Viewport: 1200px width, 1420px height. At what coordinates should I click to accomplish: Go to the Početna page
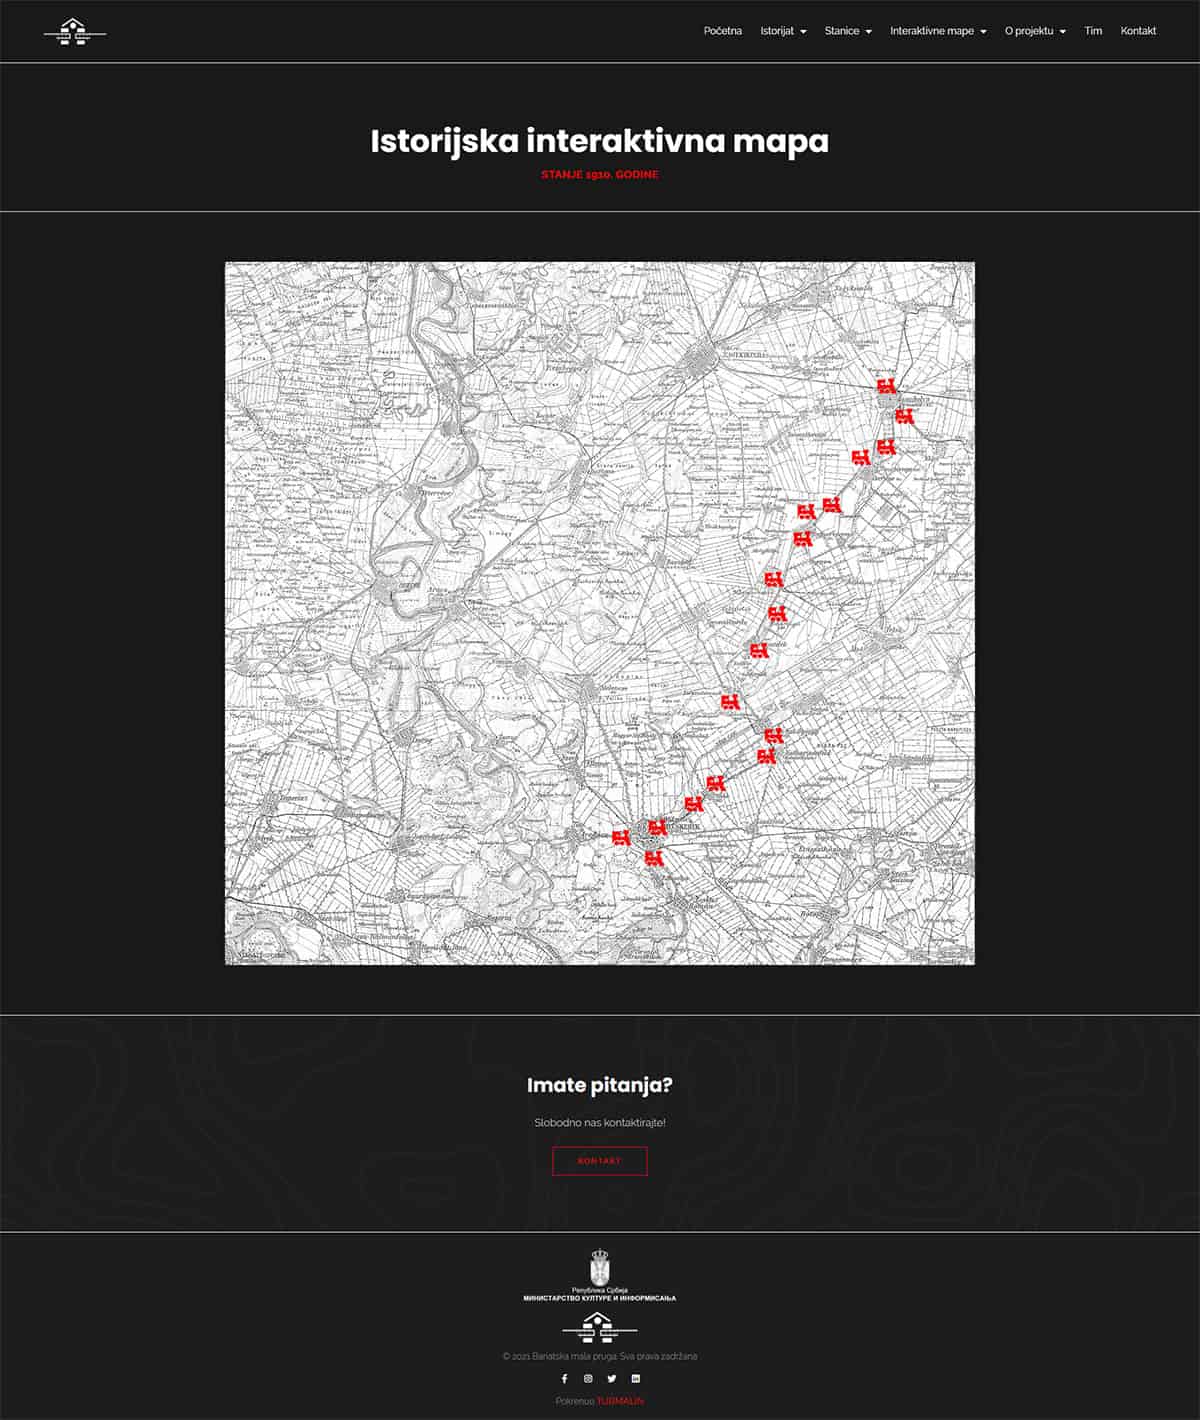(x=722, y=31)
